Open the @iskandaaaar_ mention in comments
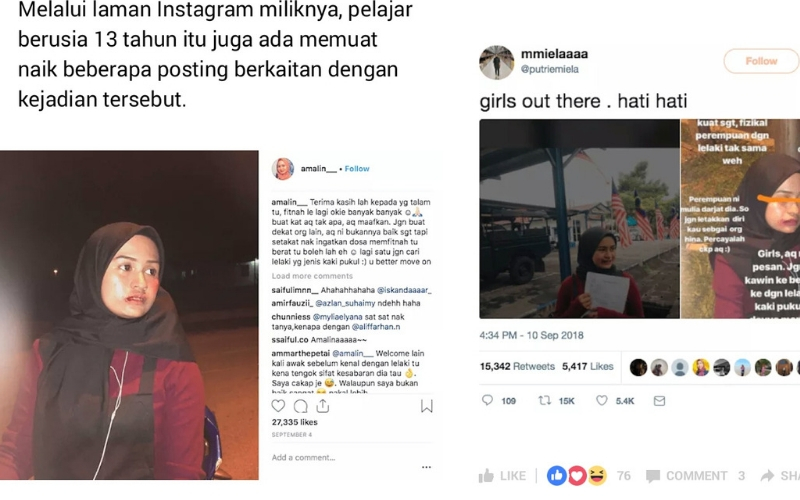The height and width of the screenshot is (500, 800). click(404, 290)
